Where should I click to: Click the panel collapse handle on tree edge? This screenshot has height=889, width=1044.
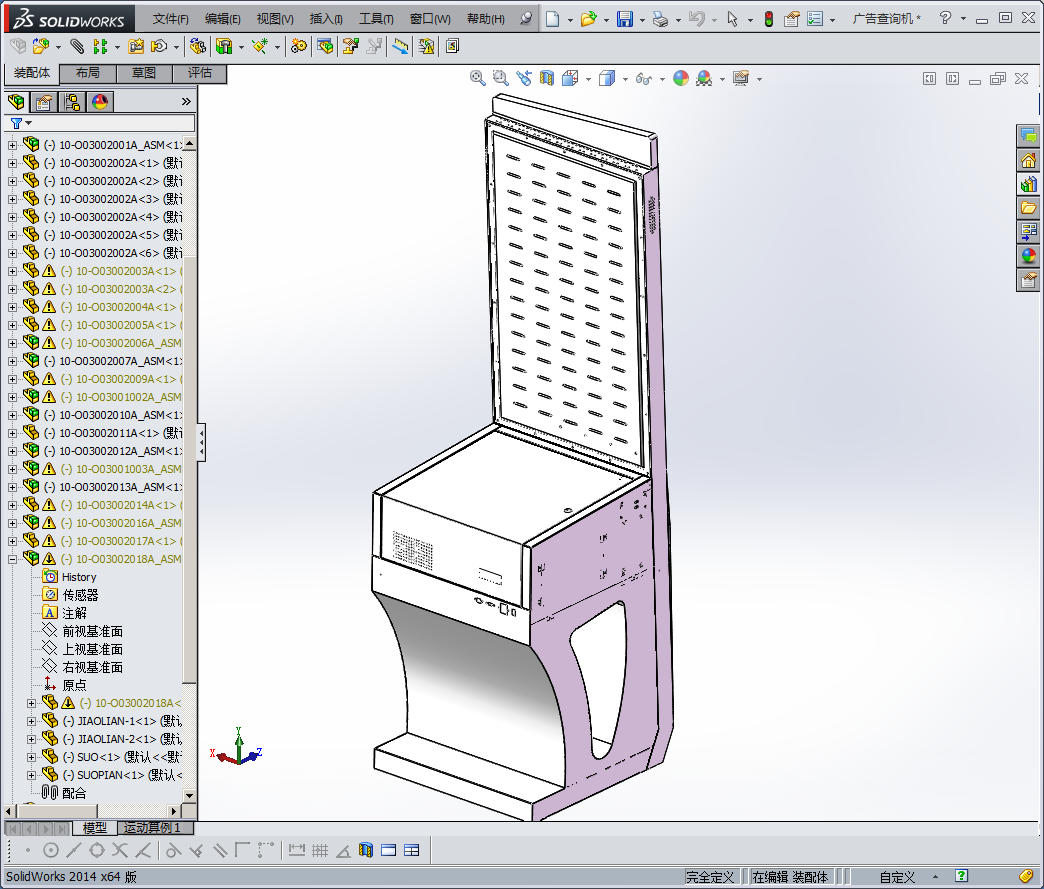201,442
